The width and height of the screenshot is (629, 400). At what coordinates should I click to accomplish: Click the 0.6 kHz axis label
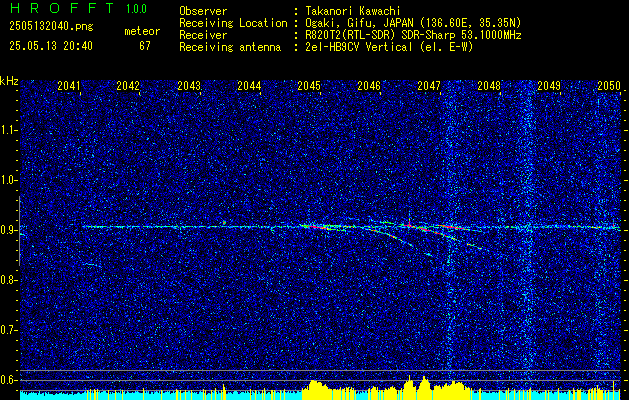[8, 380]
